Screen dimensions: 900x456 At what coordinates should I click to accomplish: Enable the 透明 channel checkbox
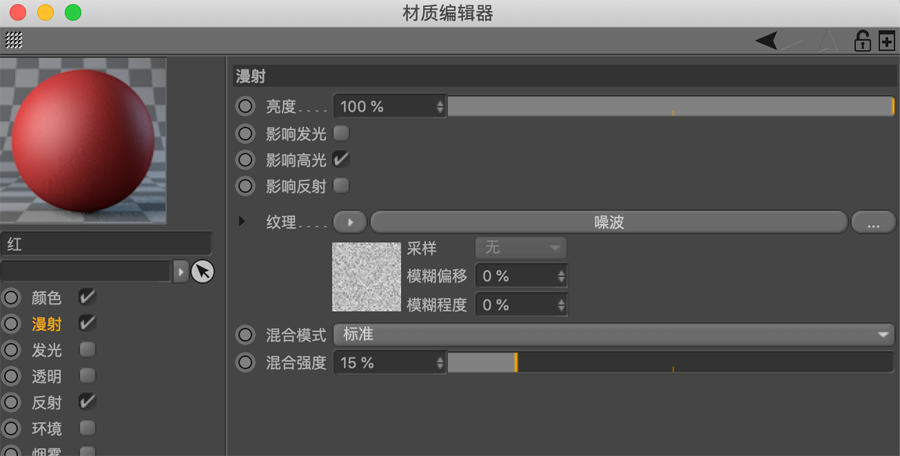click(x=87, y=376)
